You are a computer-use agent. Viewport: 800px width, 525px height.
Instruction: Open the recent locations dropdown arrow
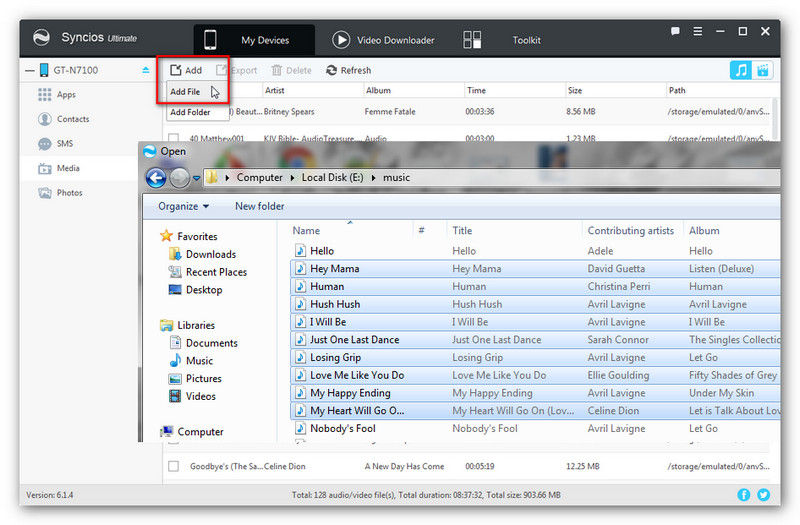click(196, 178)
